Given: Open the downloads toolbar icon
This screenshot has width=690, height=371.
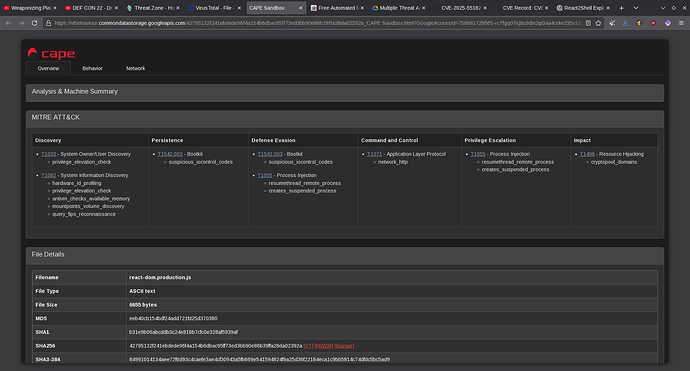Looking at the screenshot, I should tap(625, 23).
